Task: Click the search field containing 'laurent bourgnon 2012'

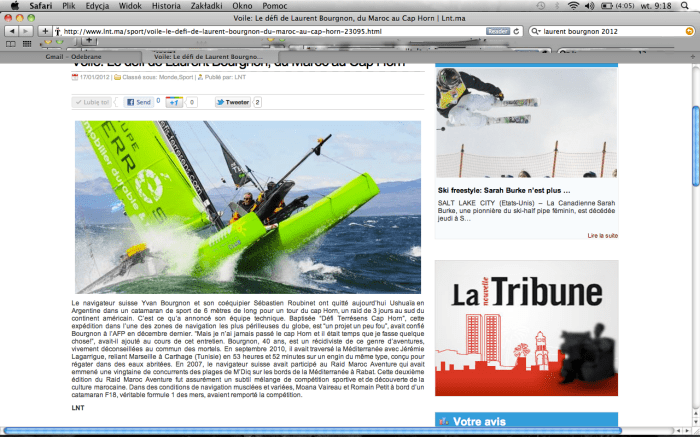Action: (610, 31)
